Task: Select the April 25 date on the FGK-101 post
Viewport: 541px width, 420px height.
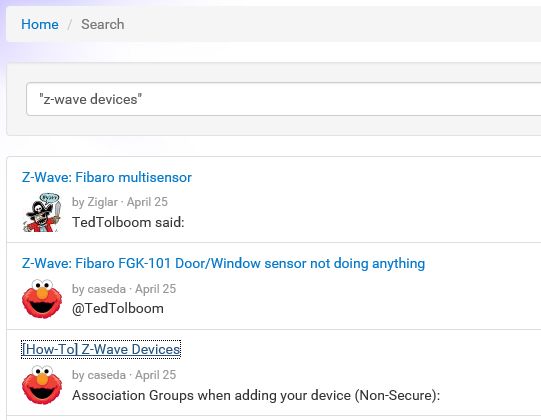Action: (x=156, y=289)
